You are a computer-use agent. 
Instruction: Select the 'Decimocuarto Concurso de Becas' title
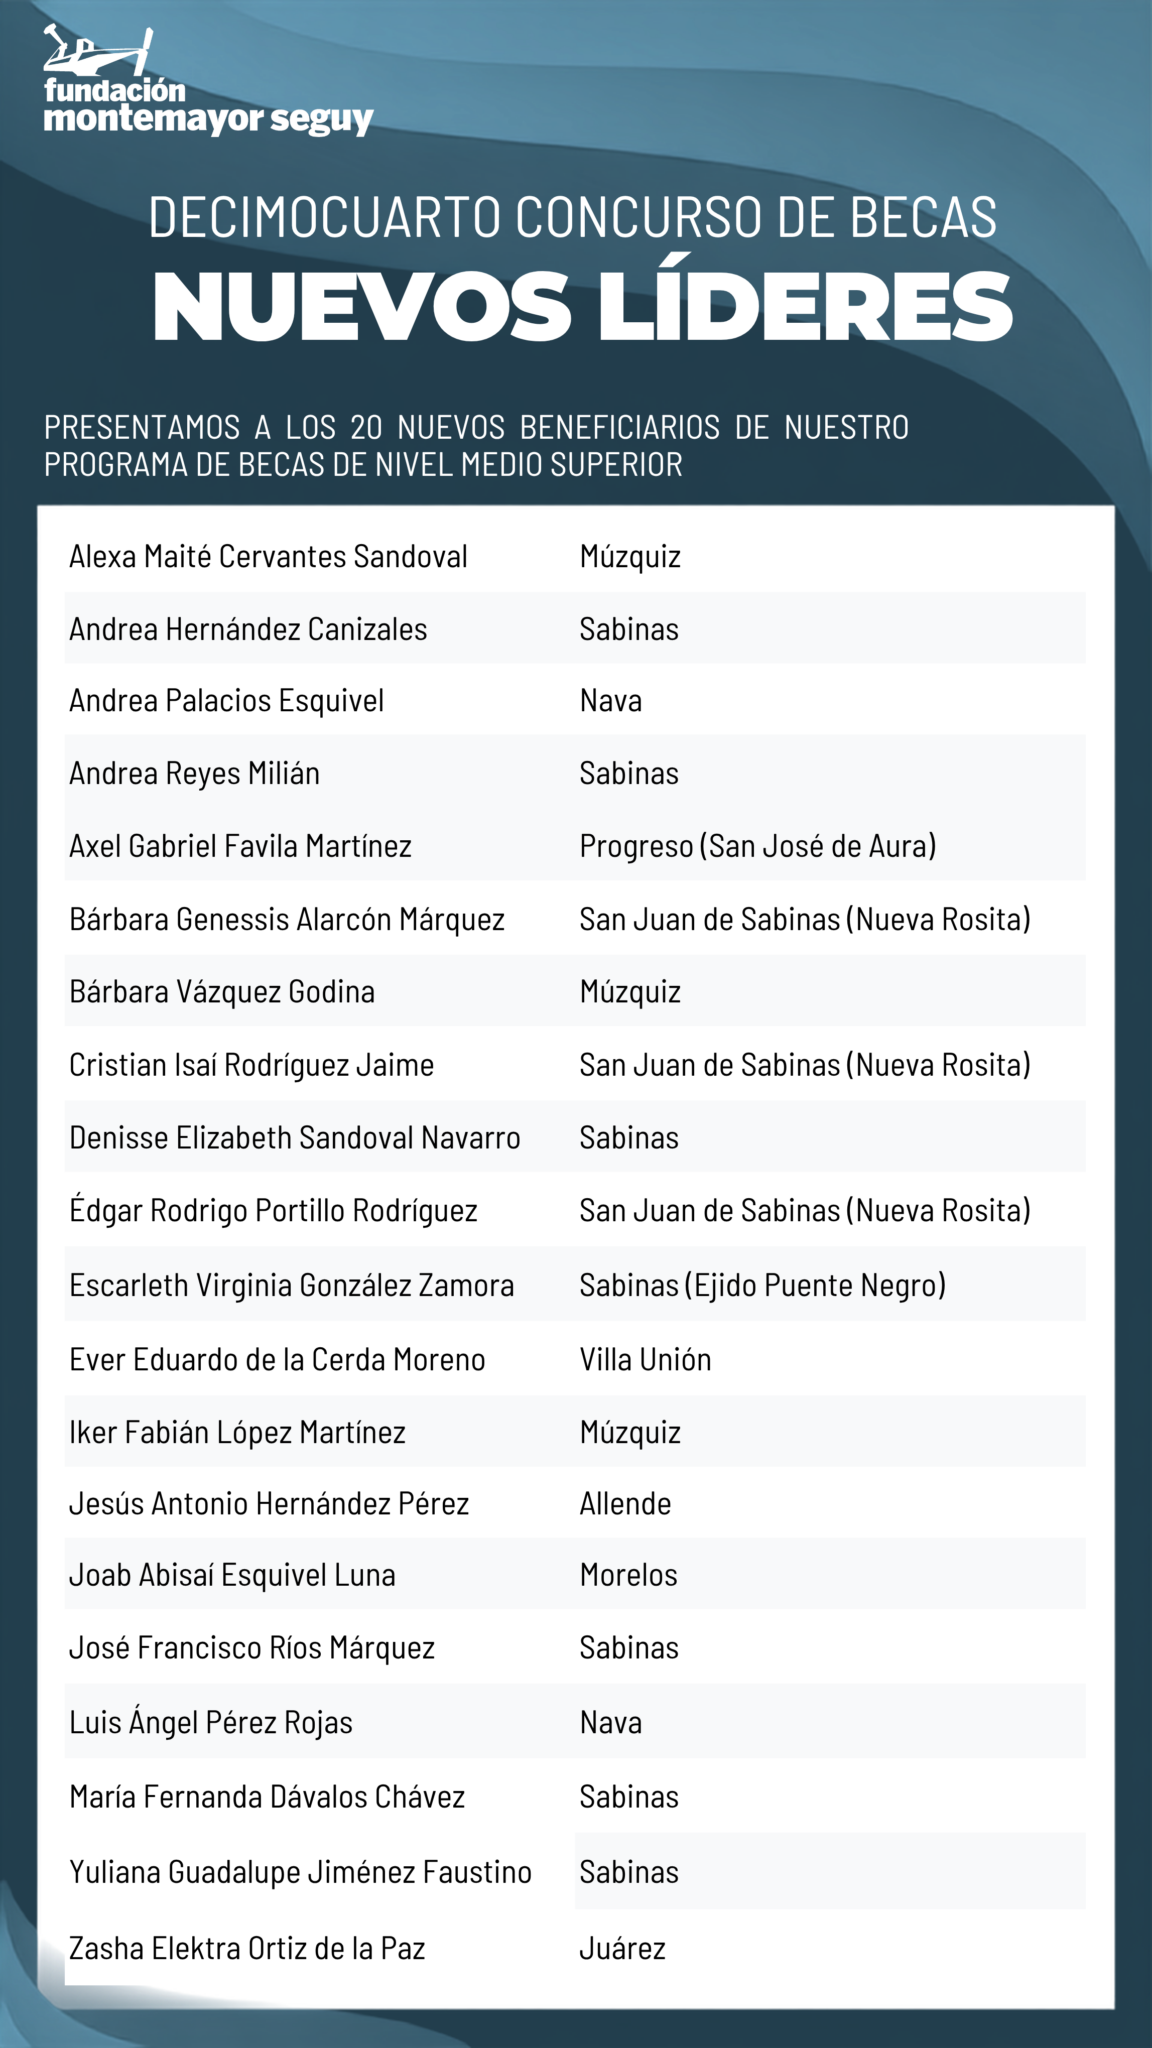pyautogui.click(x=573, y=216)
